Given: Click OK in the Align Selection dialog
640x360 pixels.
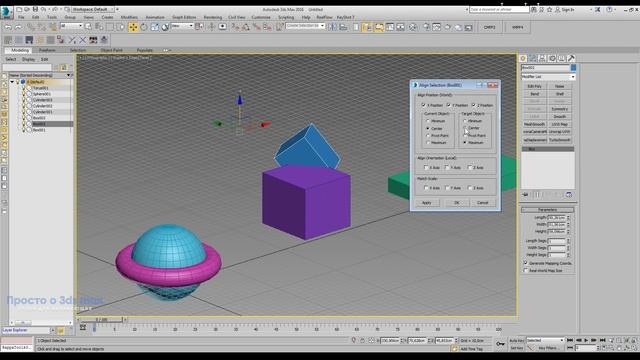Looking at the screenshot, I should (457, 202).
